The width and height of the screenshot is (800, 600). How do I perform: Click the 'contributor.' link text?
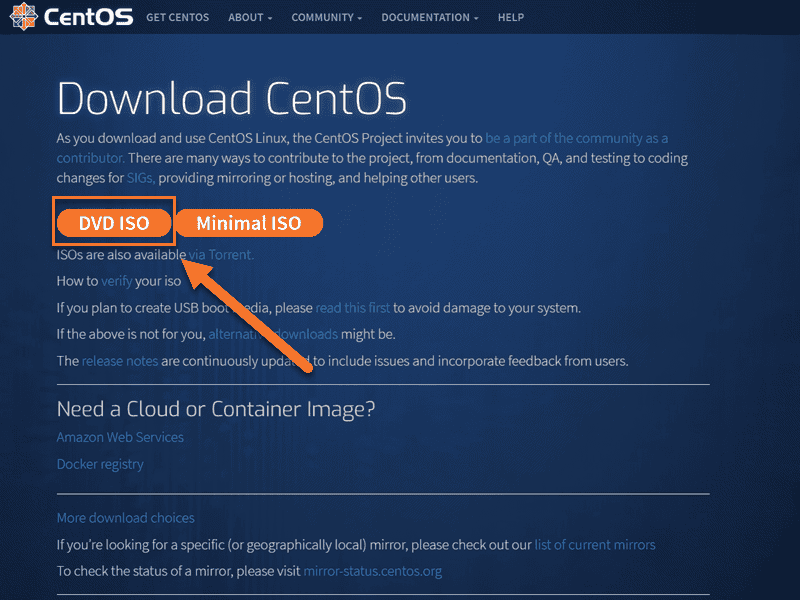pos(90,158)
